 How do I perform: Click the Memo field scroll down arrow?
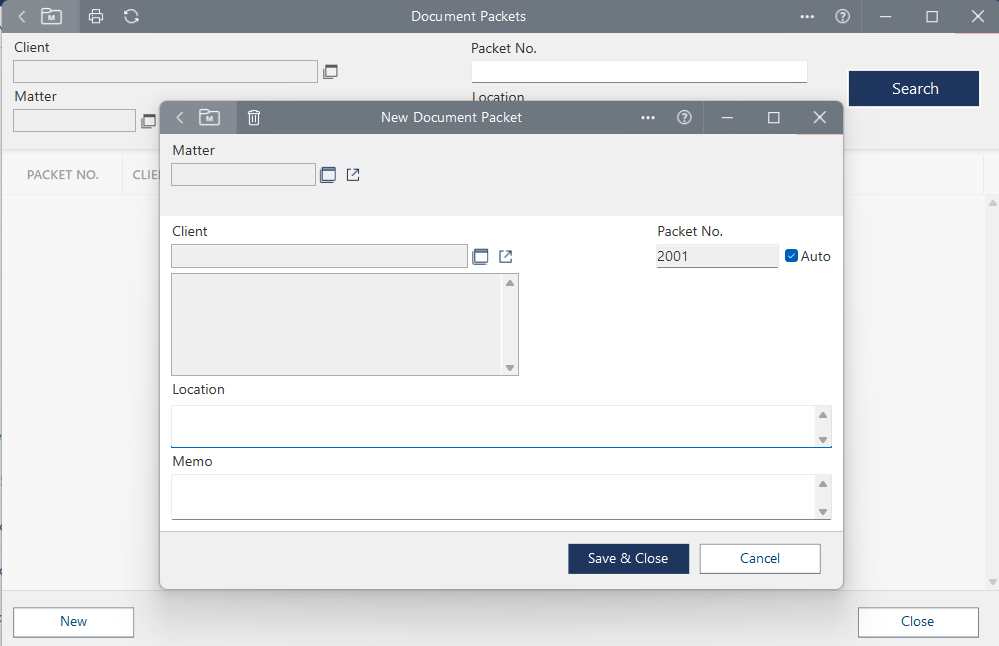pyautogui.click(x=823, y=511)
